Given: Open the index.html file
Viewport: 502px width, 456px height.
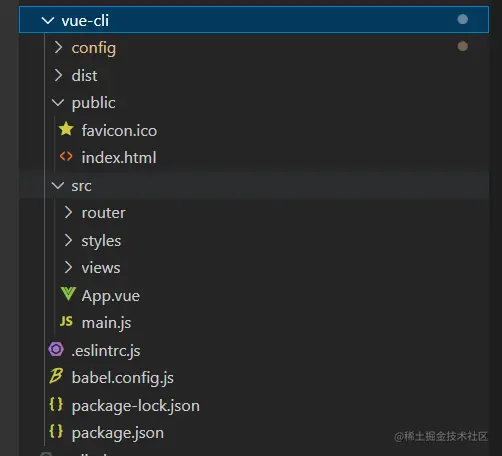Looking at the screenshot, I should [x=119, y=158].
